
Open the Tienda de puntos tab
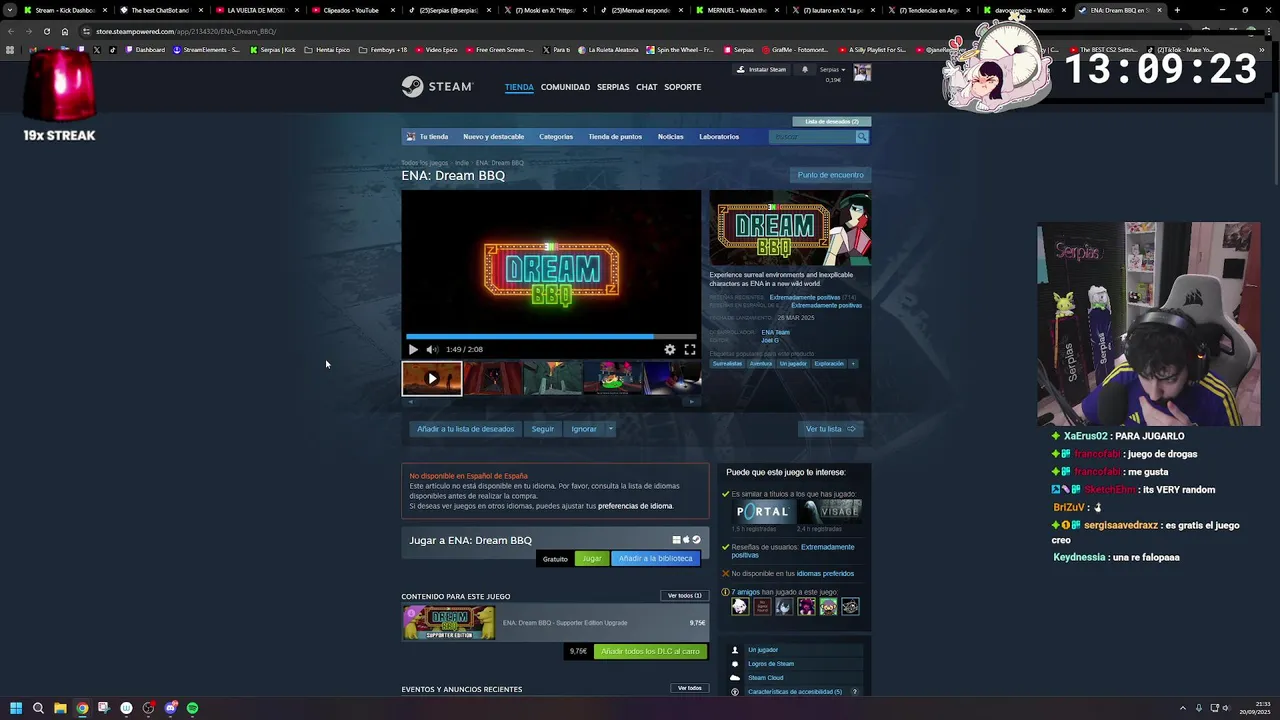[x=615, y=137]
